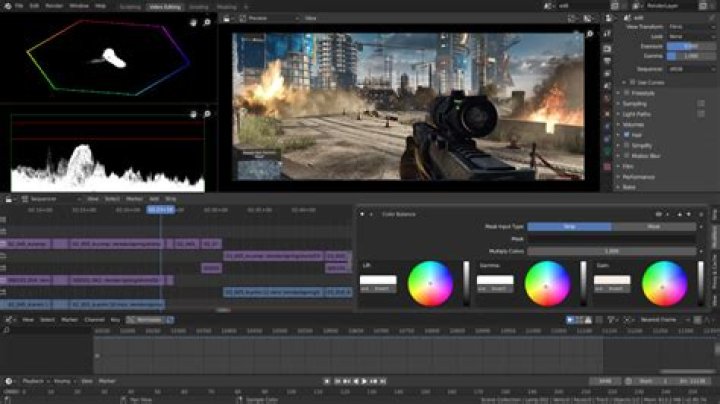Toggle Only Show Selected icon in graph editor
This screenshot has width=720, height=404.
pyautogui.click(x=570, y=320)
